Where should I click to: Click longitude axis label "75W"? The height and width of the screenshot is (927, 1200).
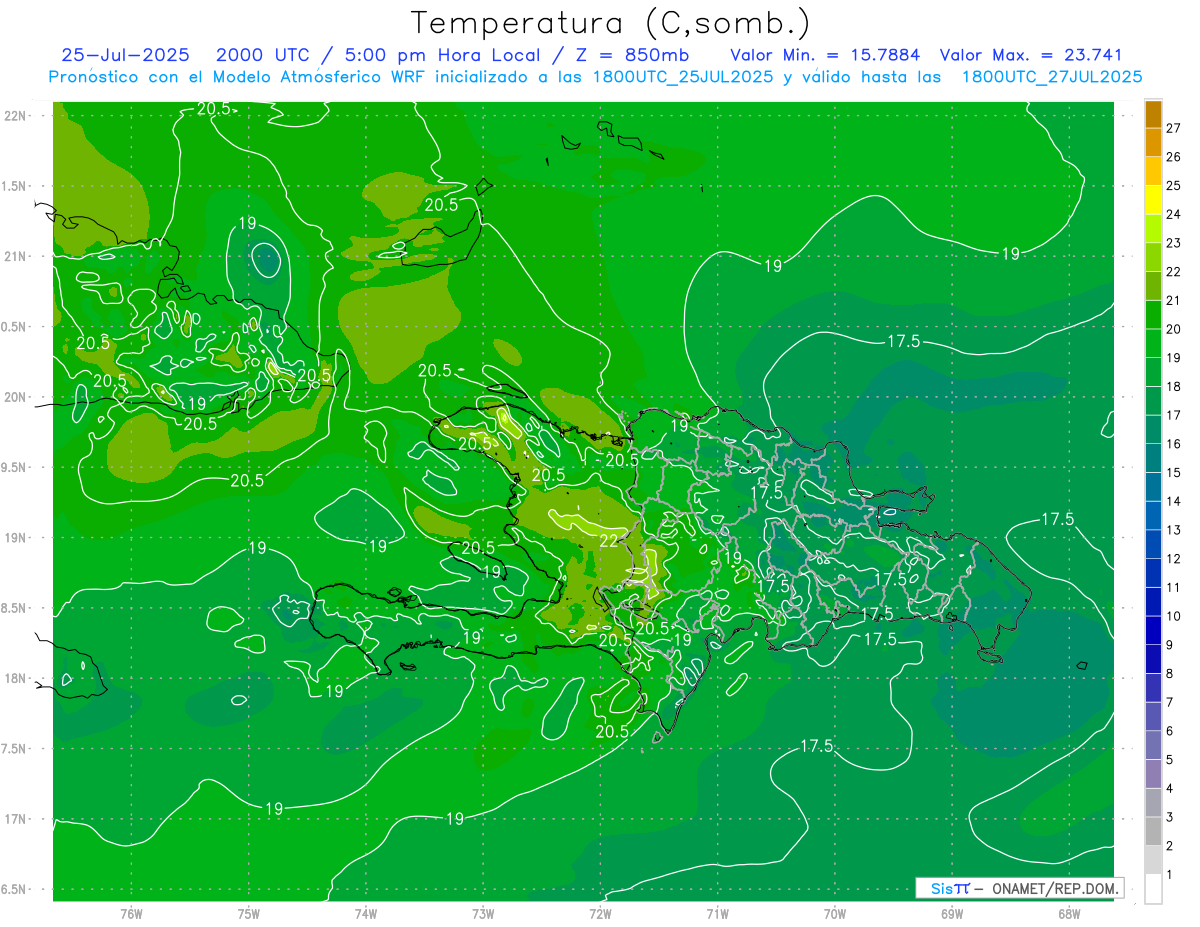tap(249, 914)
